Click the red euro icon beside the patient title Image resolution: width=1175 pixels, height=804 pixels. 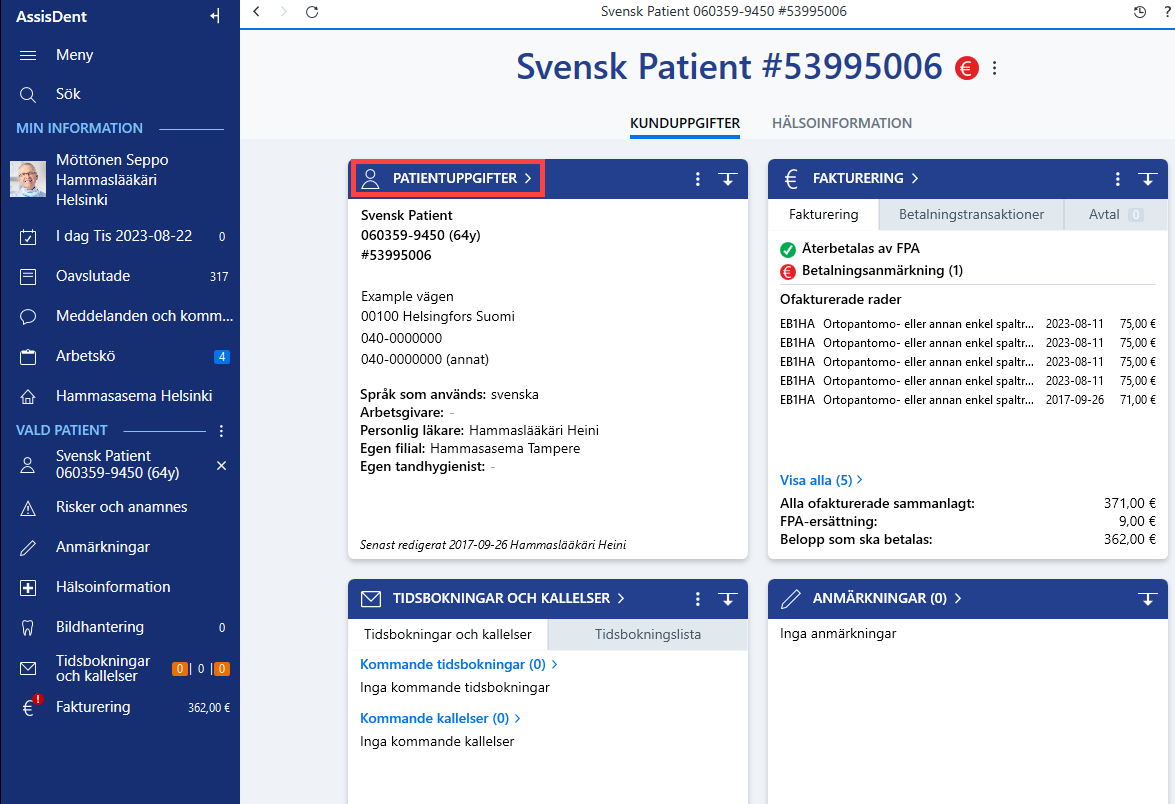tap(967, 68)
